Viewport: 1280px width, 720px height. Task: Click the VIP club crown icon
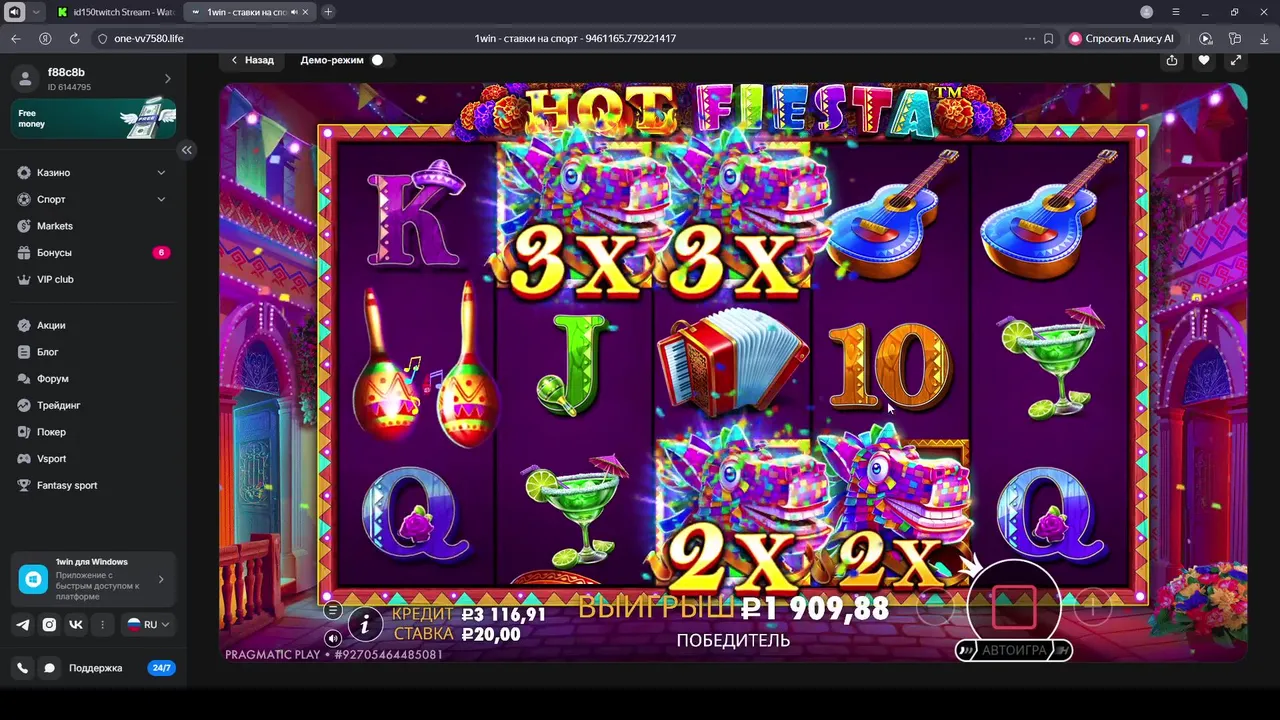(24, 279)
